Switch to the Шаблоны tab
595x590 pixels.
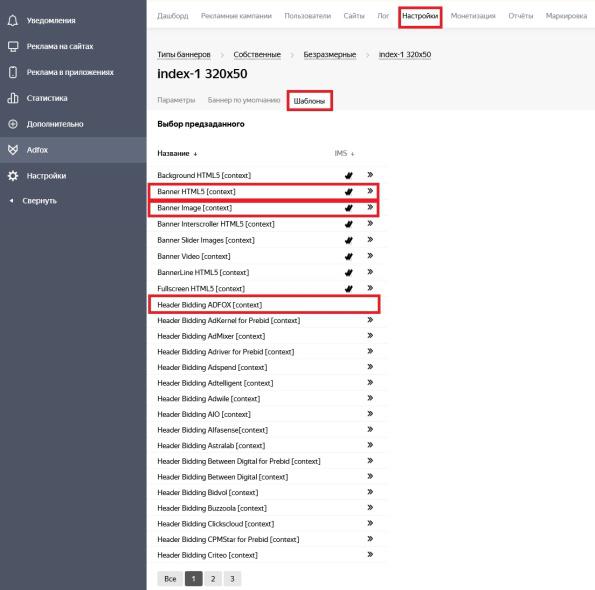pyautogui.click(x=309, y=101)
